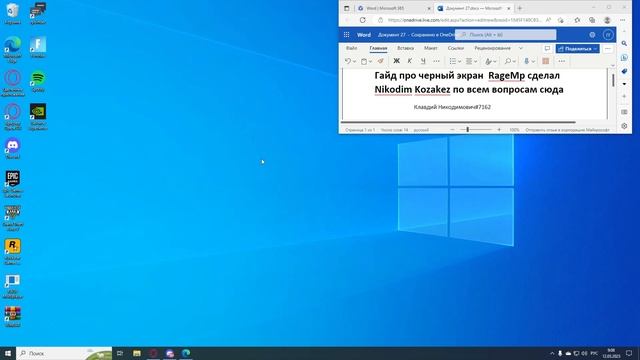Viewport: 640px width, 360px height.
Task: Click the Word search box
Action: point(505,35)
